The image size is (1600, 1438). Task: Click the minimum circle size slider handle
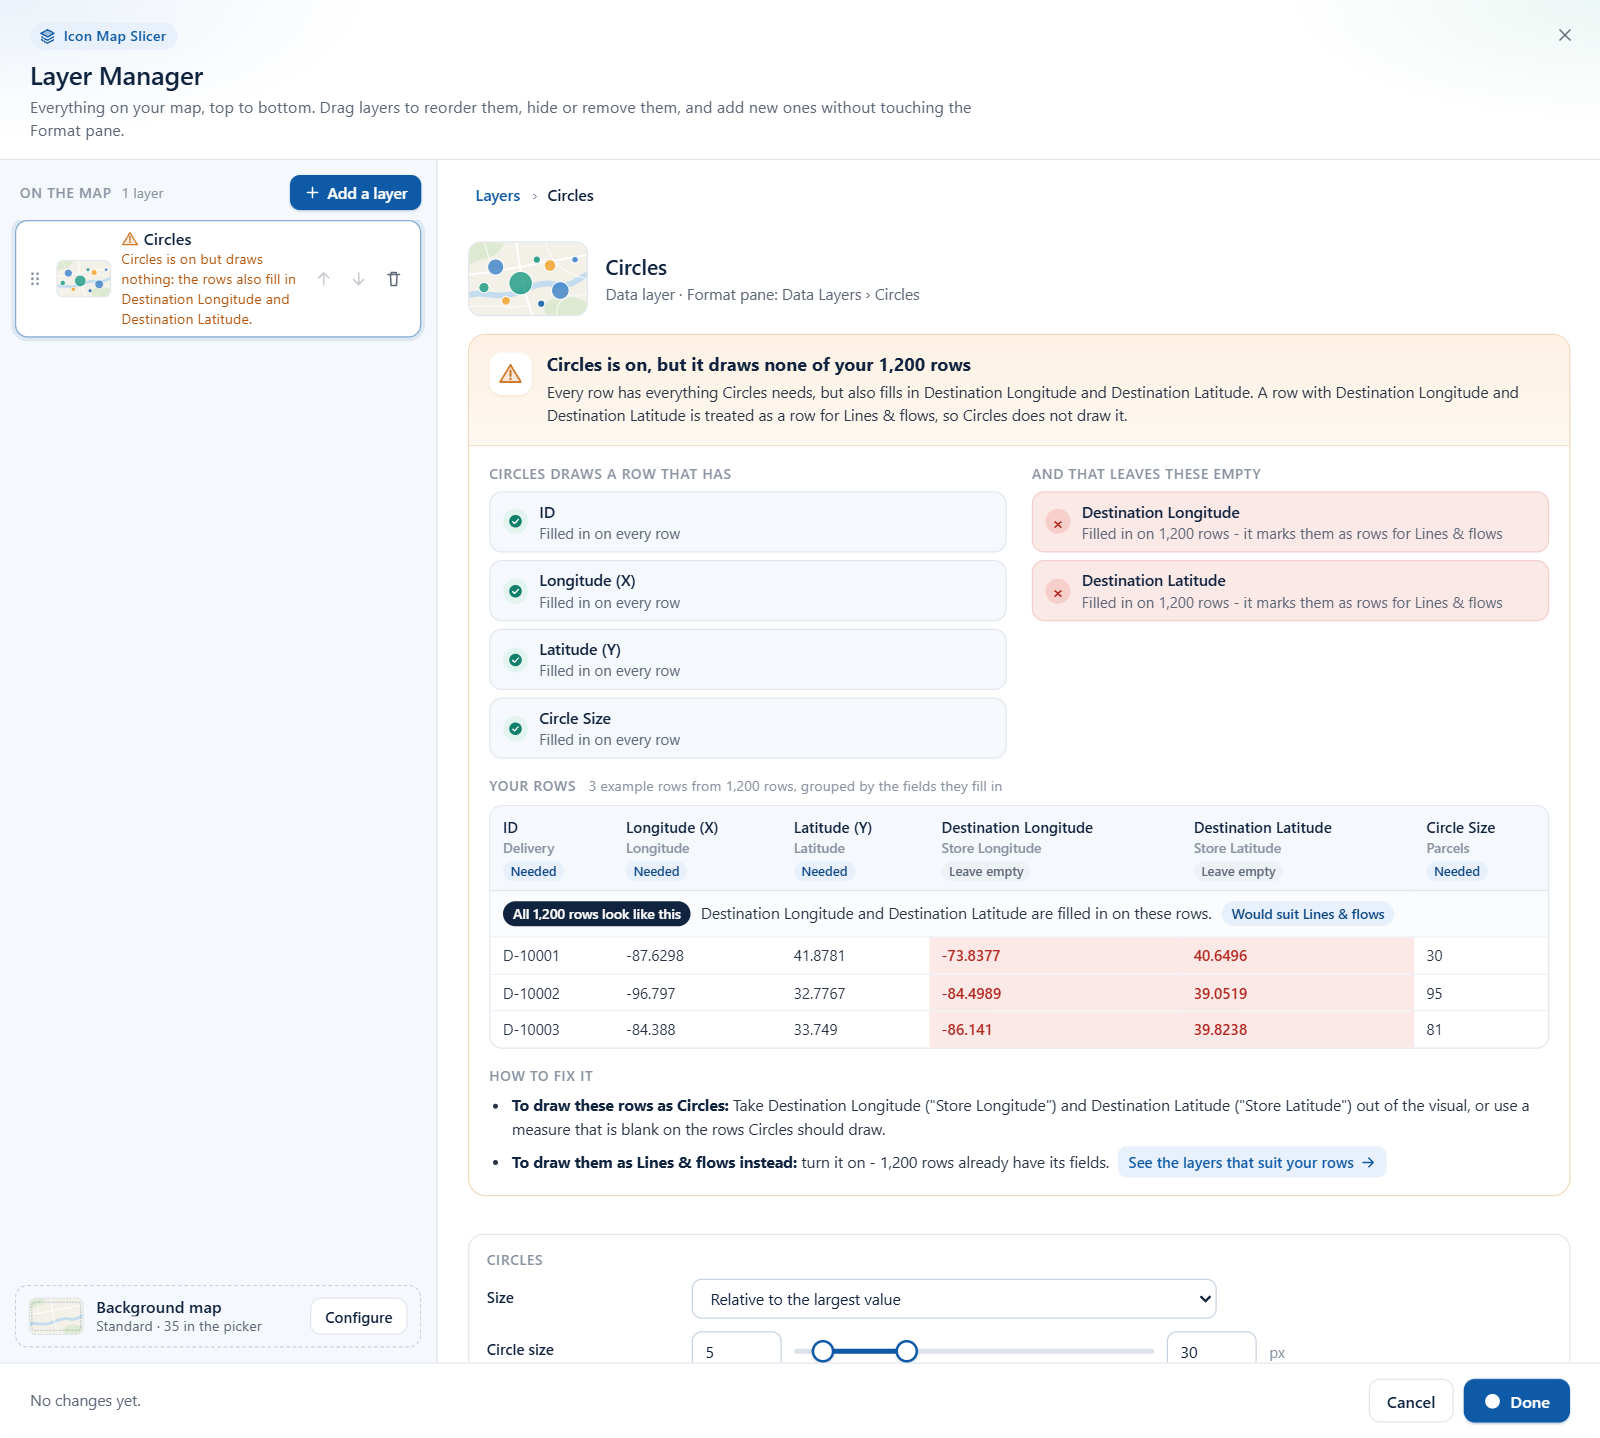click(x=823, y=1352)
